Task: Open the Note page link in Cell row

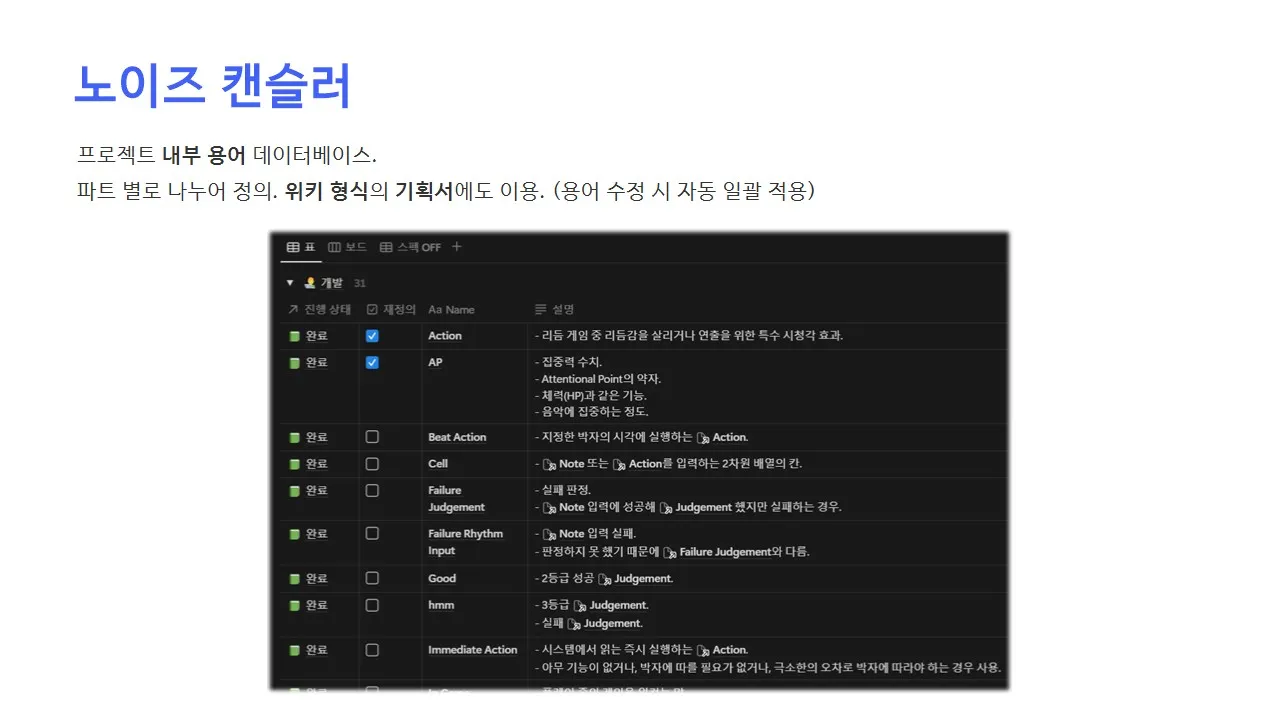Action: click(563, 464)
